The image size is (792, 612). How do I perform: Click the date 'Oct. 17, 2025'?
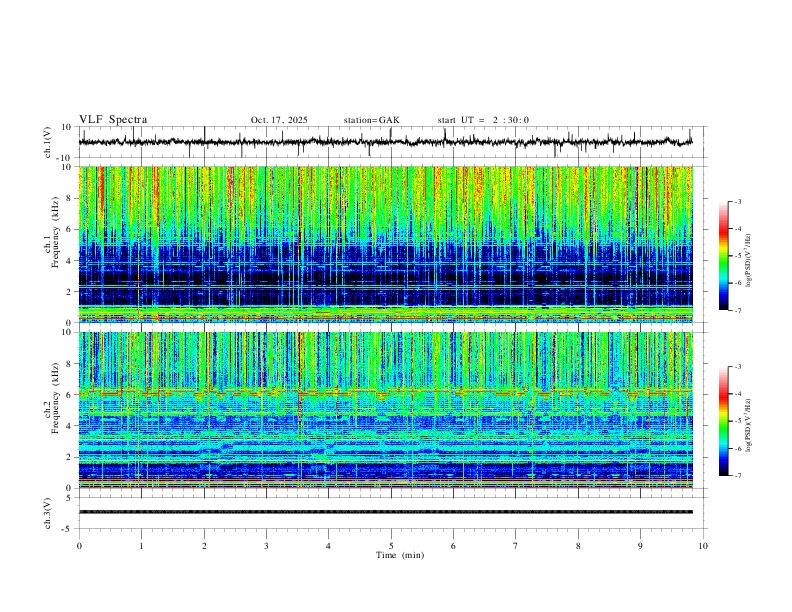click(x=279, y=120)
